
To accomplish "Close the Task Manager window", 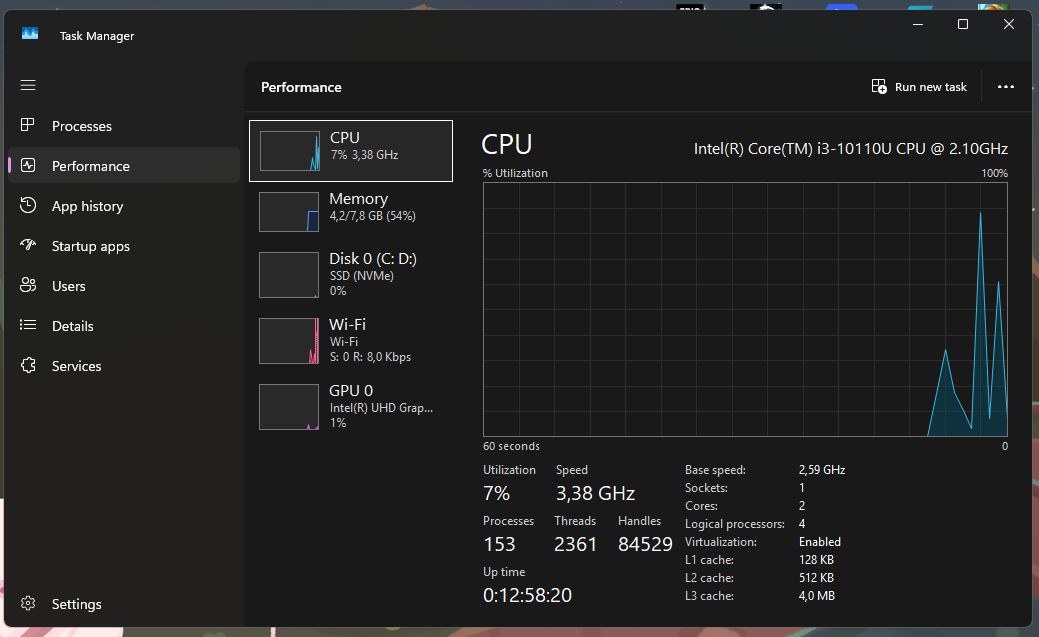I will 1009,25.
